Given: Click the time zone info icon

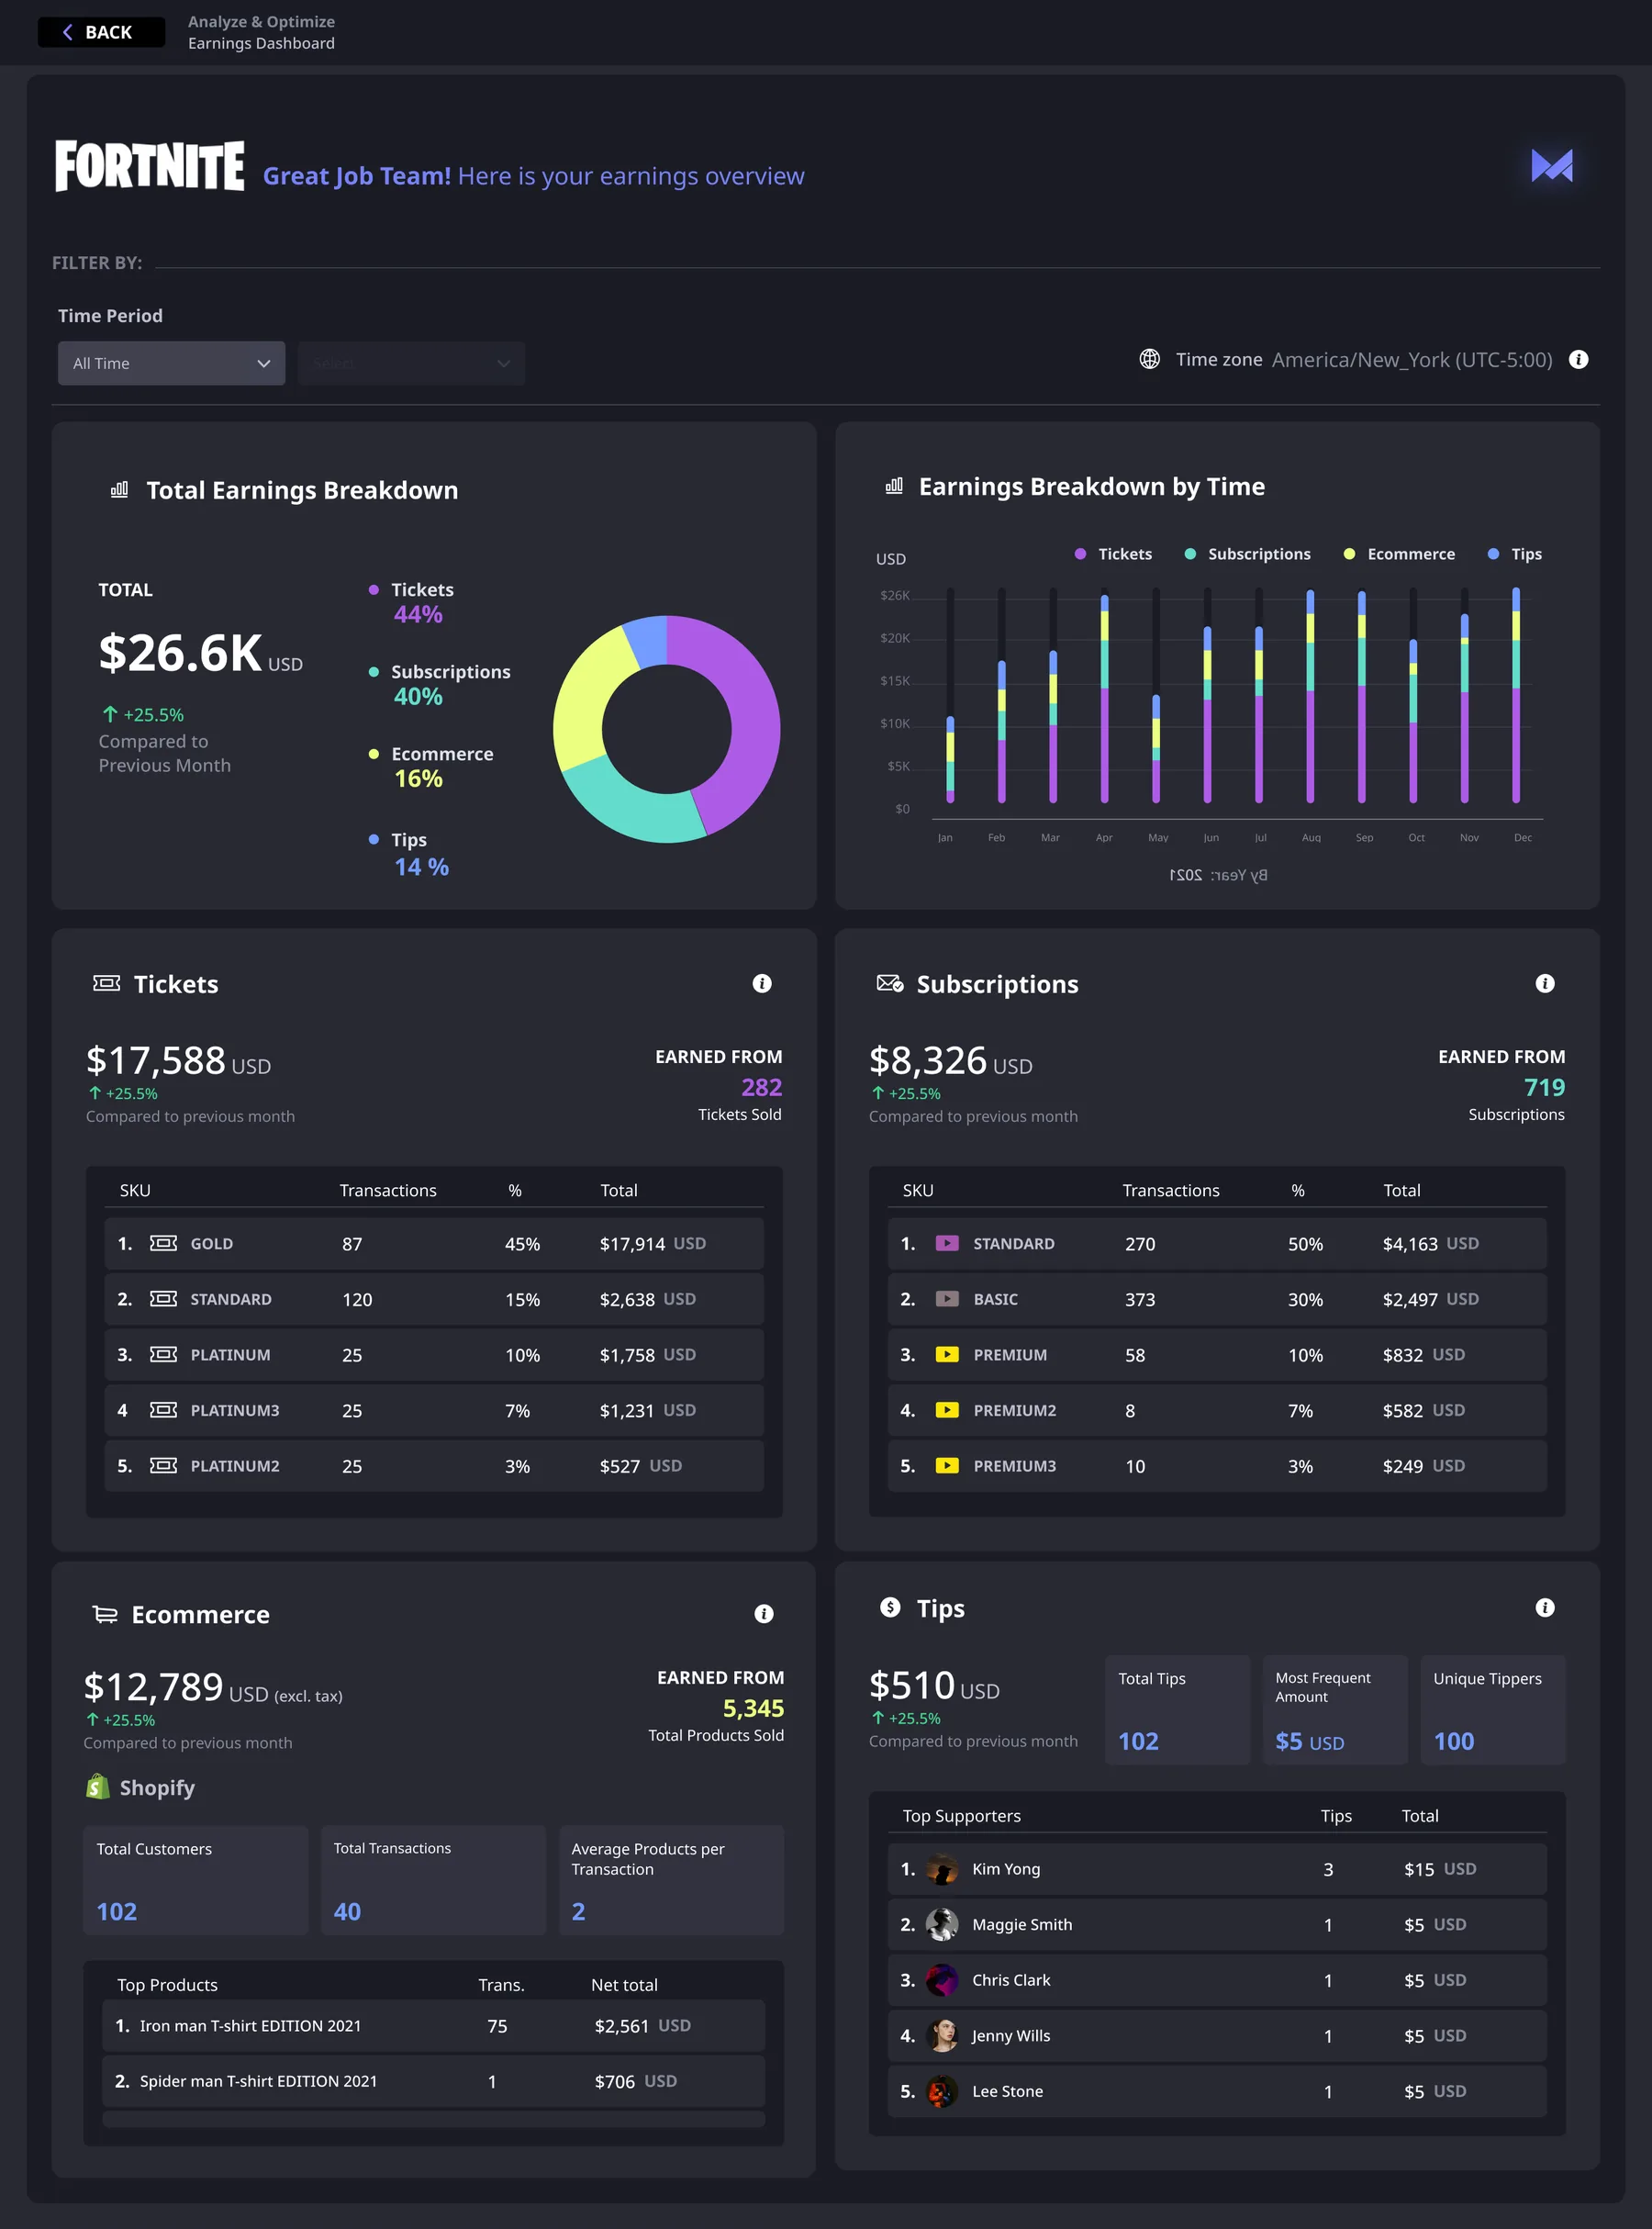Looking at the screenshot, I should coord(1578,359).
